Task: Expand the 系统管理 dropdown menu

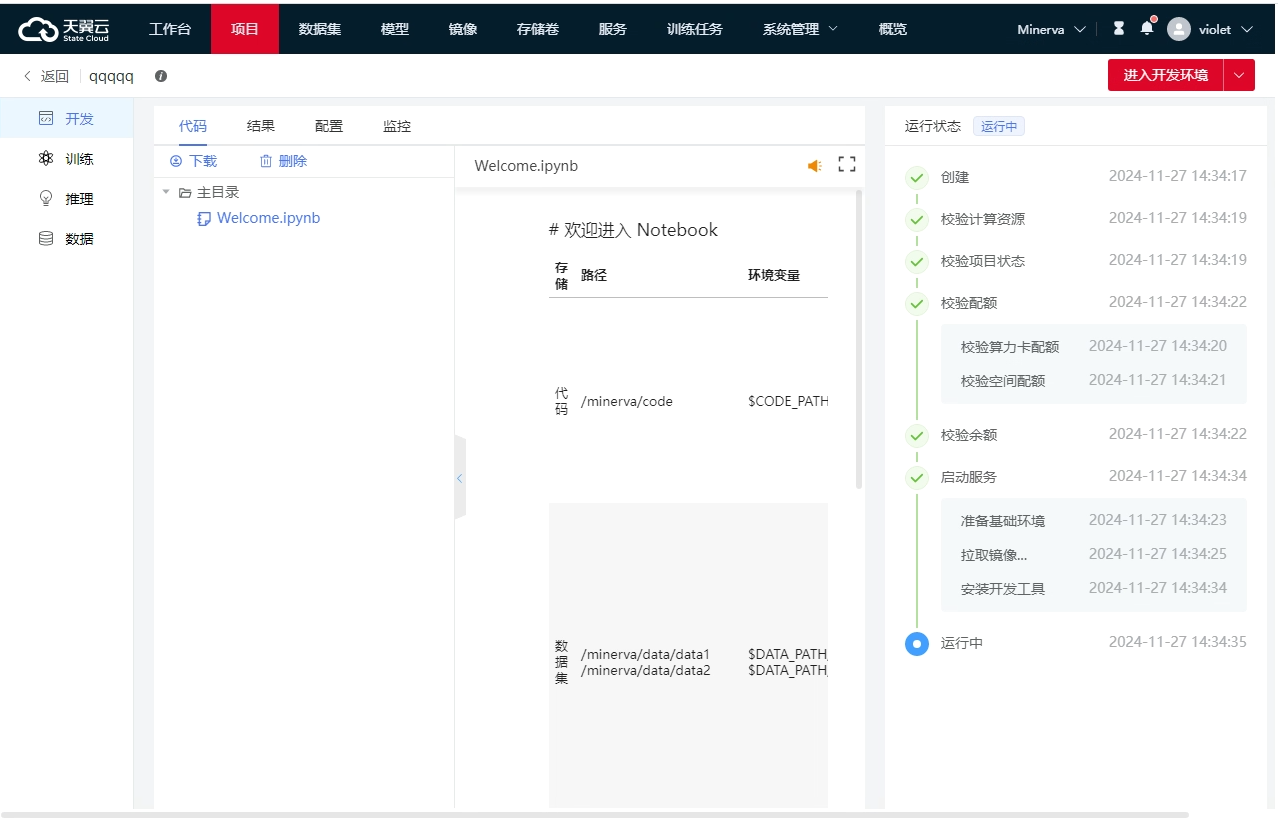Action: pos(800,29)
